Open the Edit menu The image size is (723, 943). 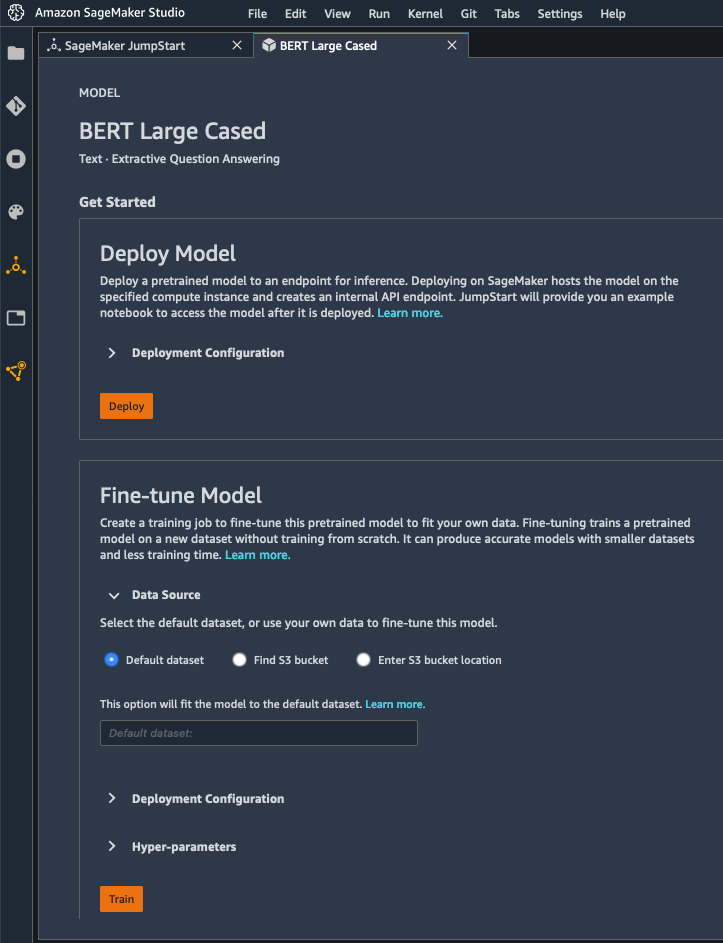(295, 13)
